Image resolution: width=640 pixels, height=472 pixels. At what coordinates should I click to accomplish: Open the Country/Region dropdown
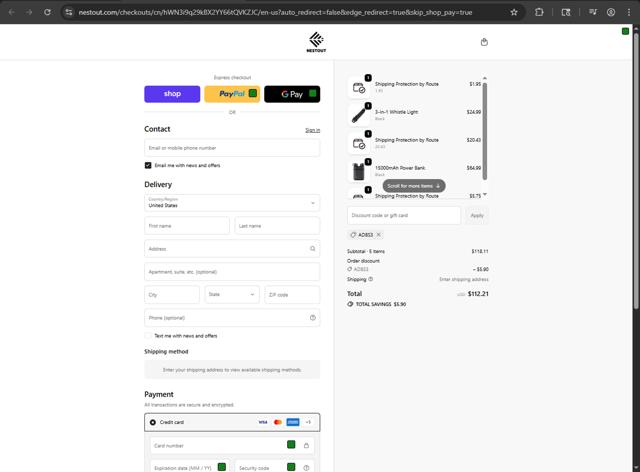click(232, 203)
